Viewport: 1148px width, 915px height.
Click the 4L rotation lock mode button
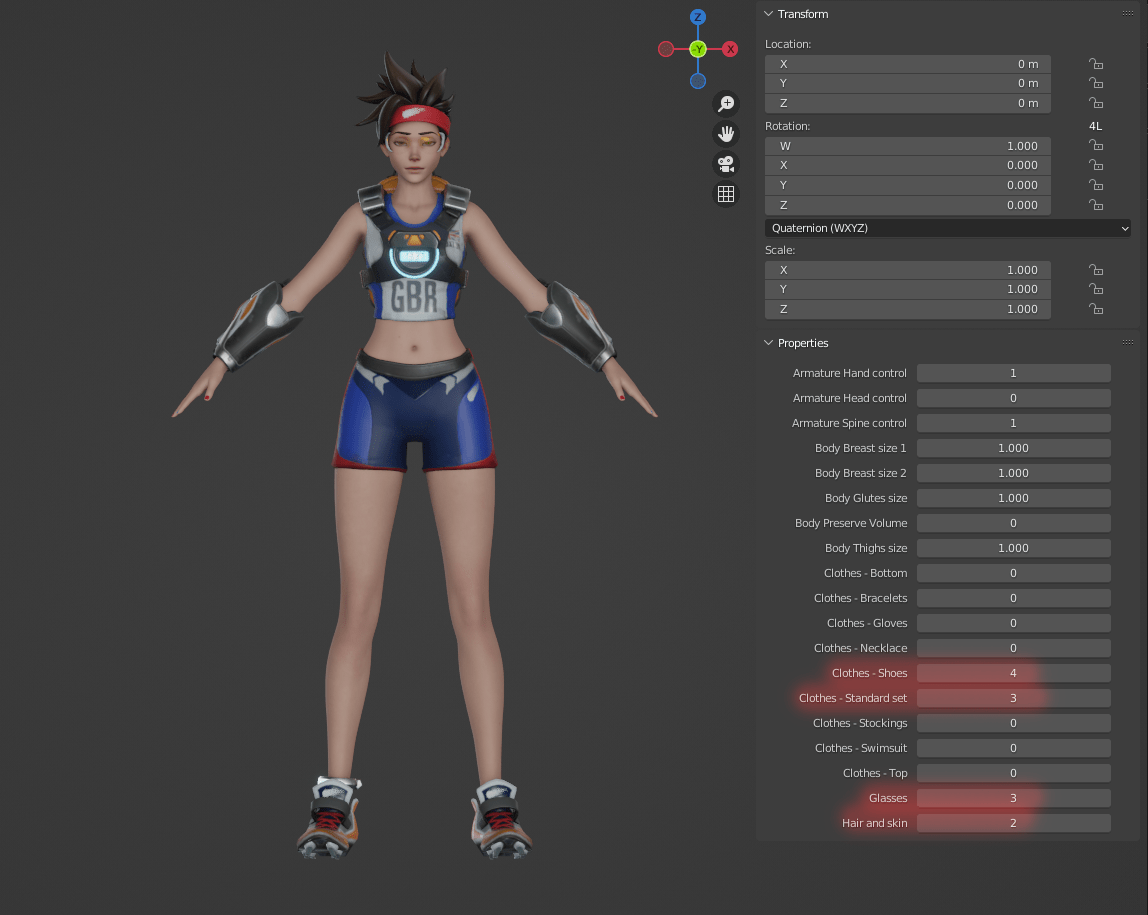click(x=1095, y=126)
